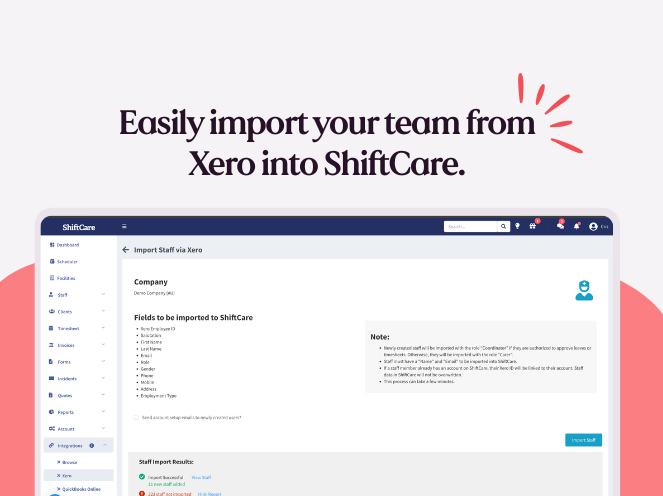Click the Import Staff button
The height and width of the screenshot is (496, 663).
coord(584,440)
